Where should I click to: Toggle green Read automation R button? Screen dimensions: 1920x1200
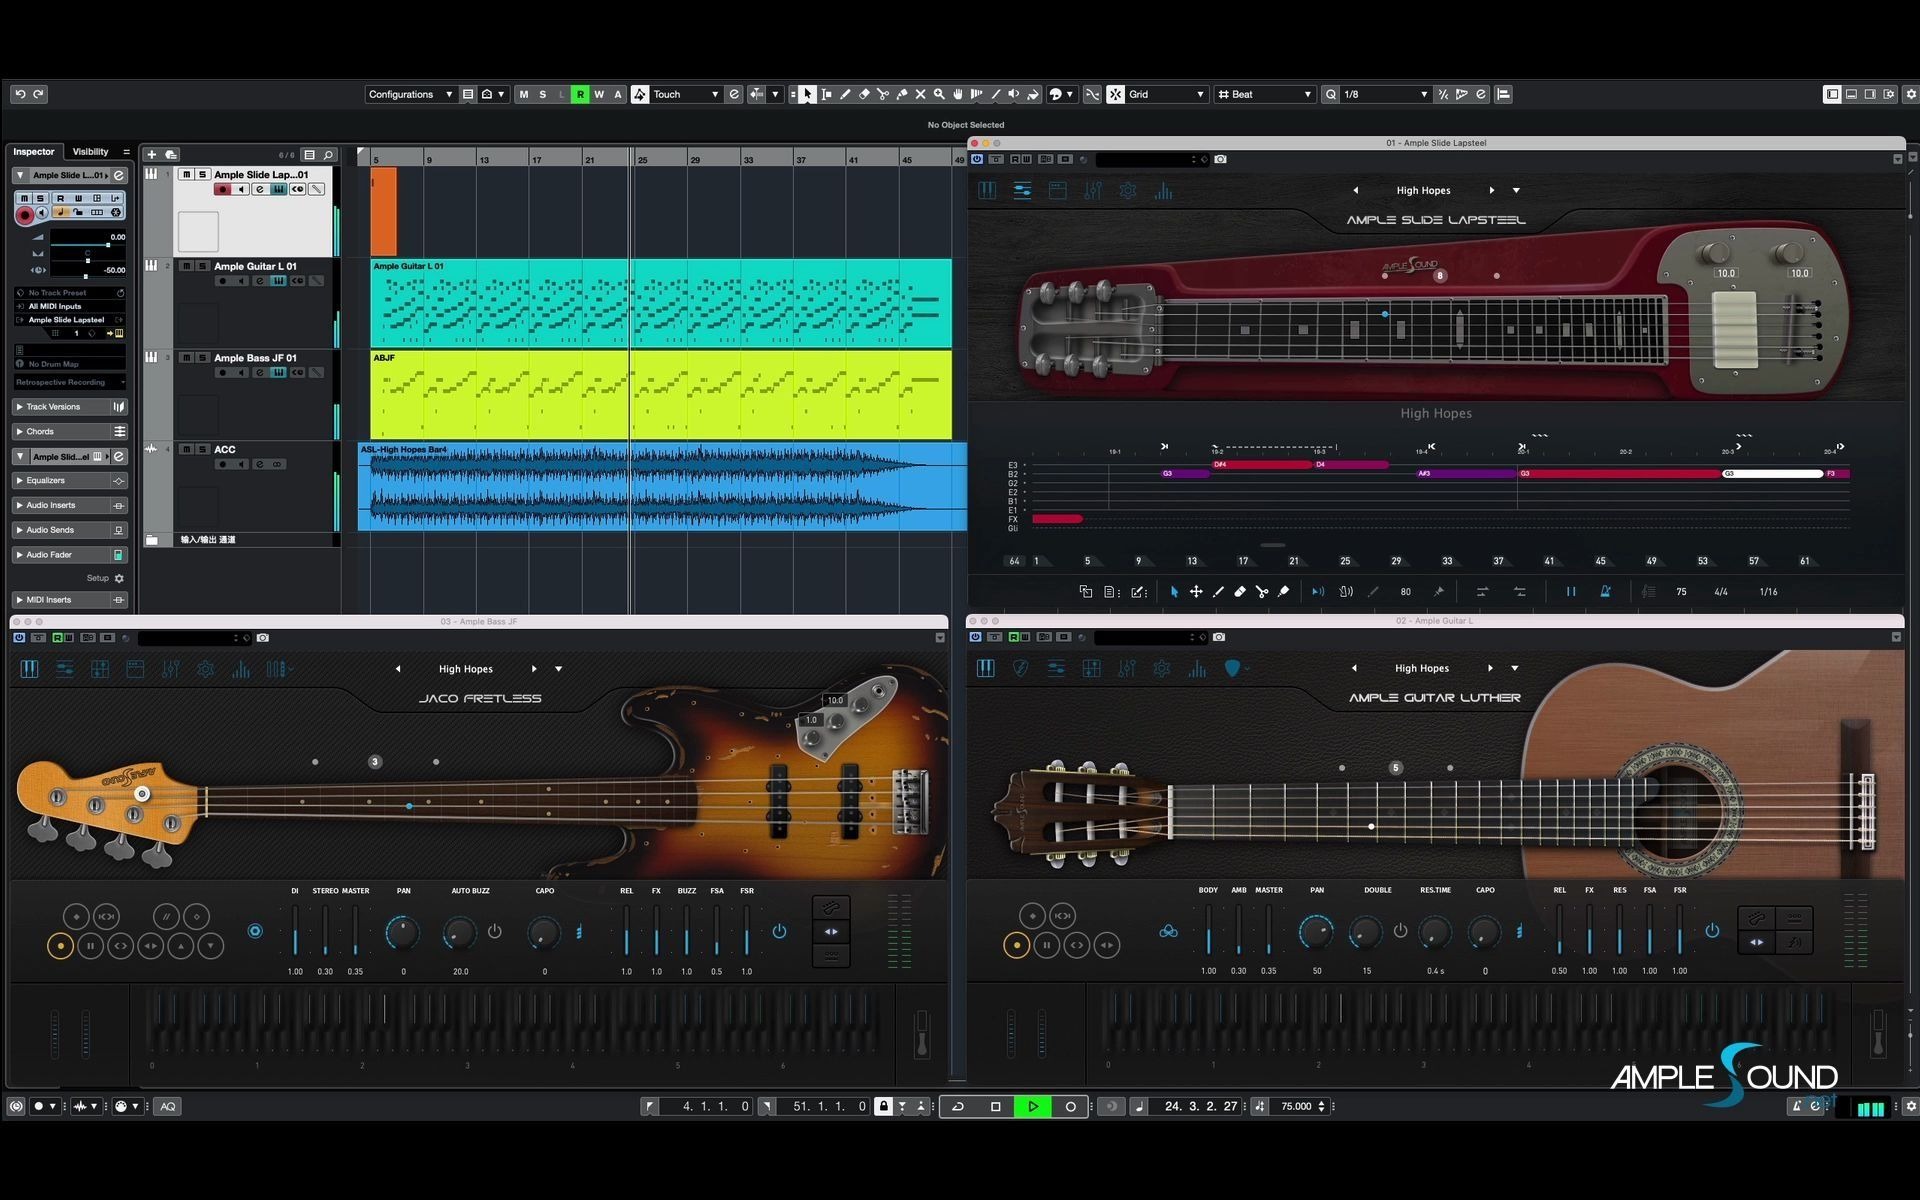580,94
